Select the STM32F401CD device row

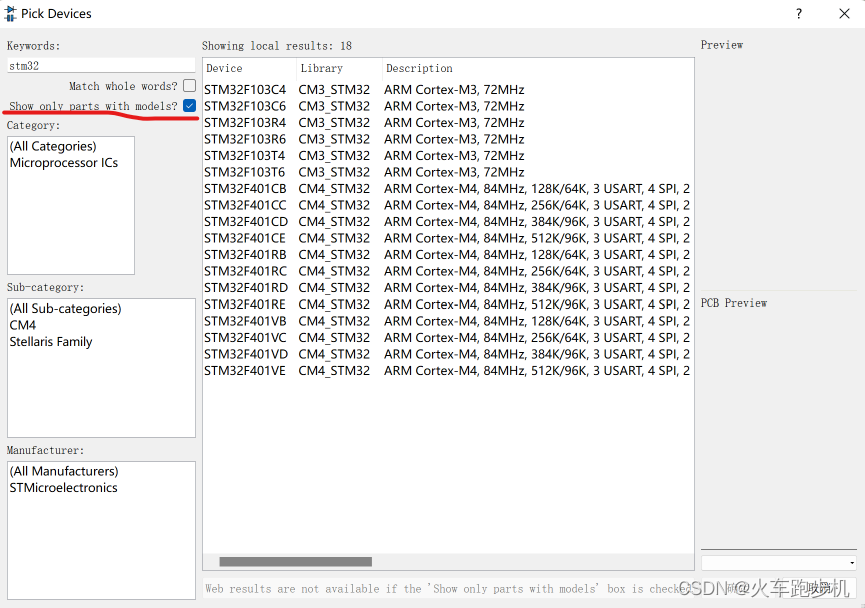click(447, 222)
